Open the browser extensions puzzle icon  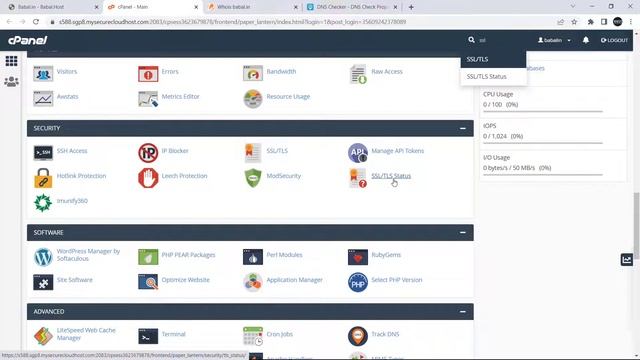[590, 22]
